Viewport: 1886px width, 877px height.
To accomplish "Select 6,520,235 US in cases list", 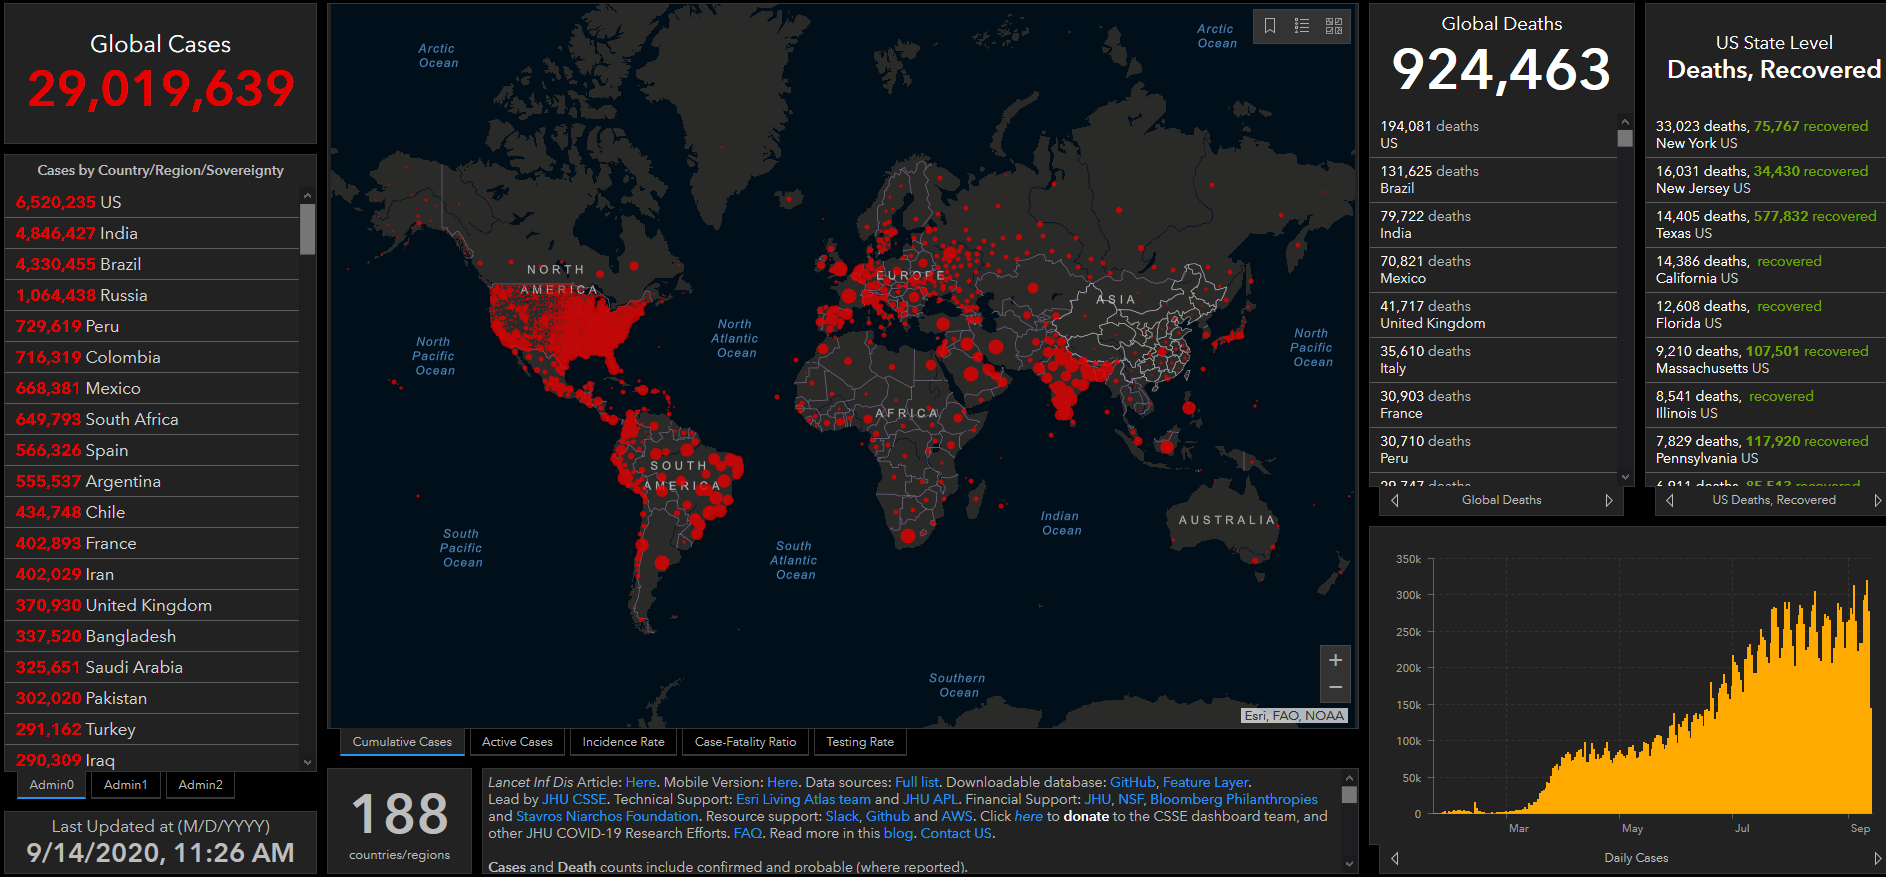I will coord(152,202).
